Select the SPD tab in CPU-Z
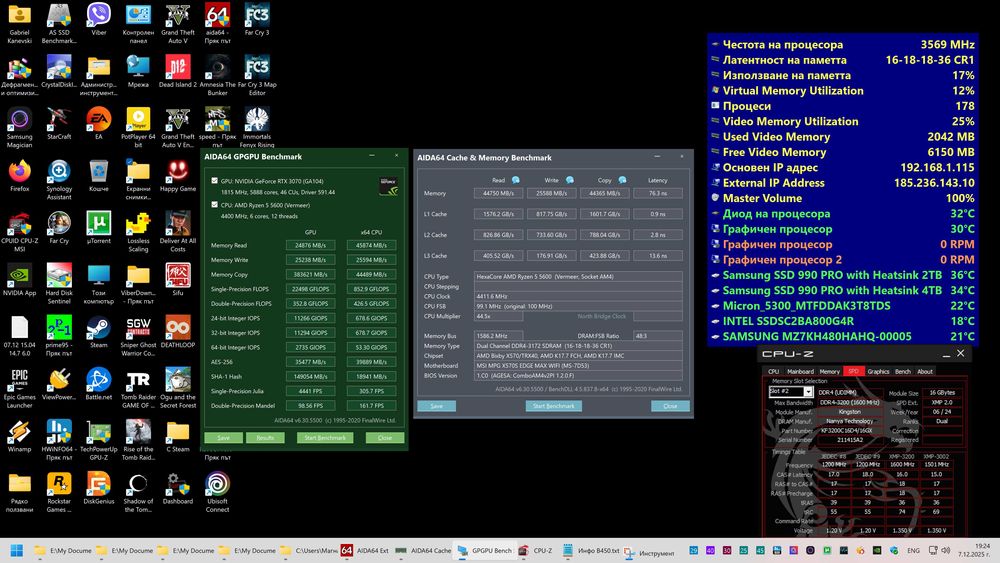1000x563 pixels. click(853, 371)
